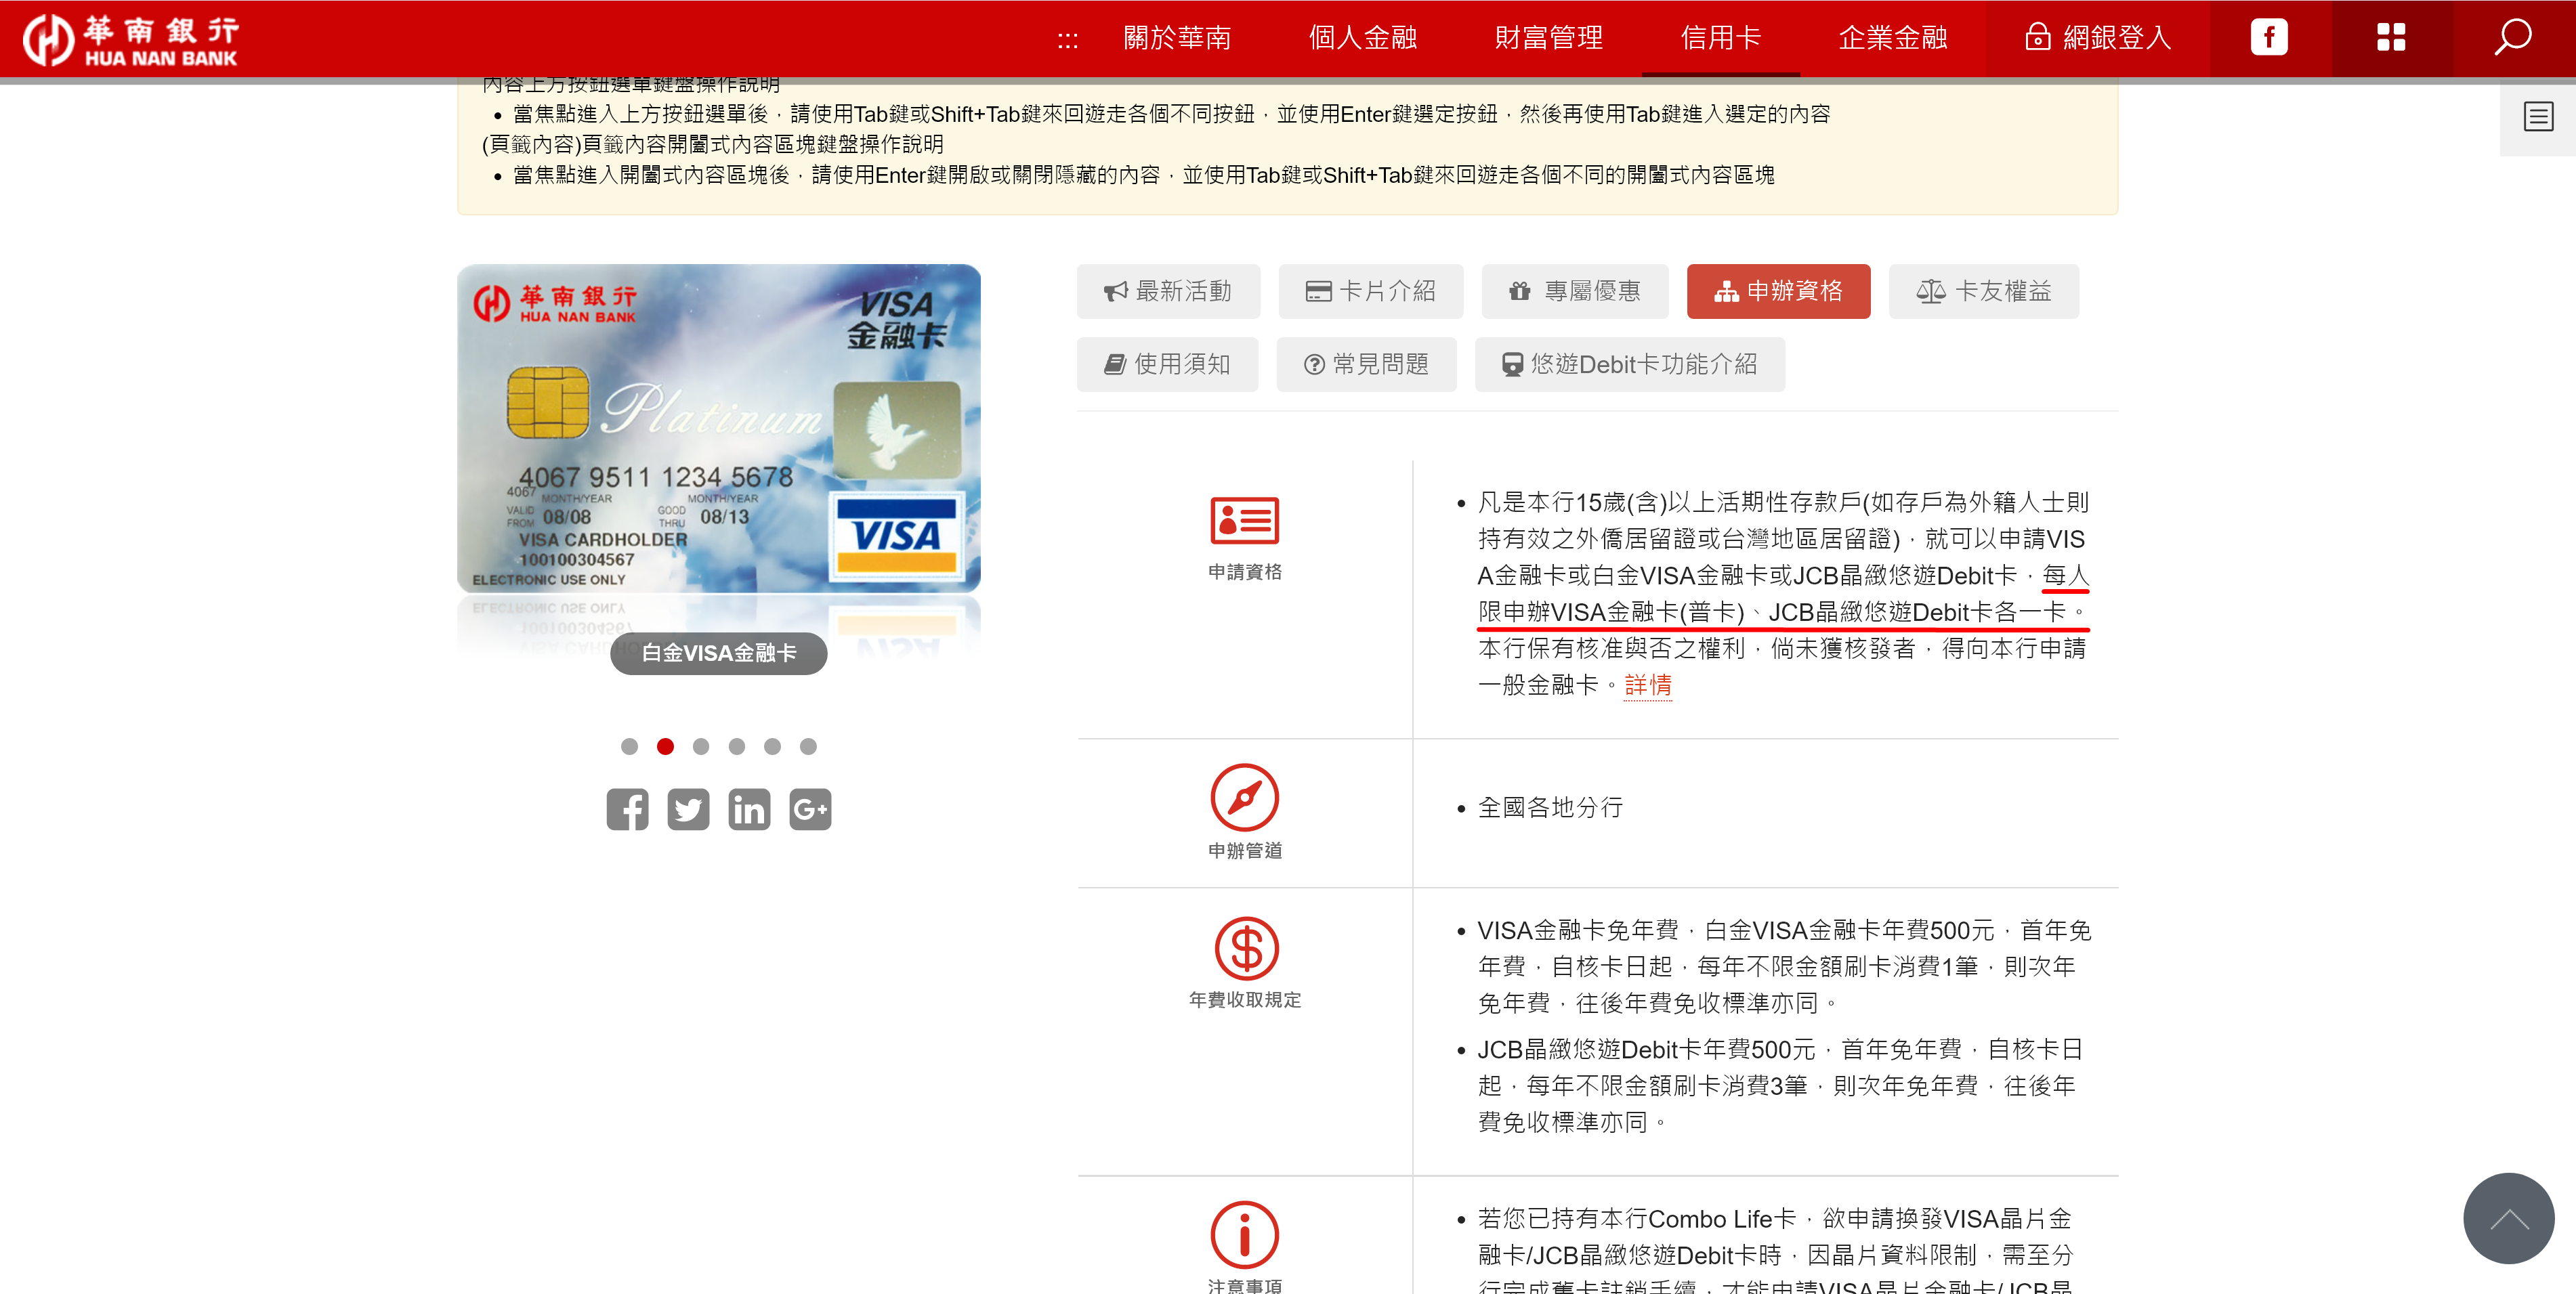2576x1294 pixels.
Task: Select fourth carousel dot
Action: [737, 746]
